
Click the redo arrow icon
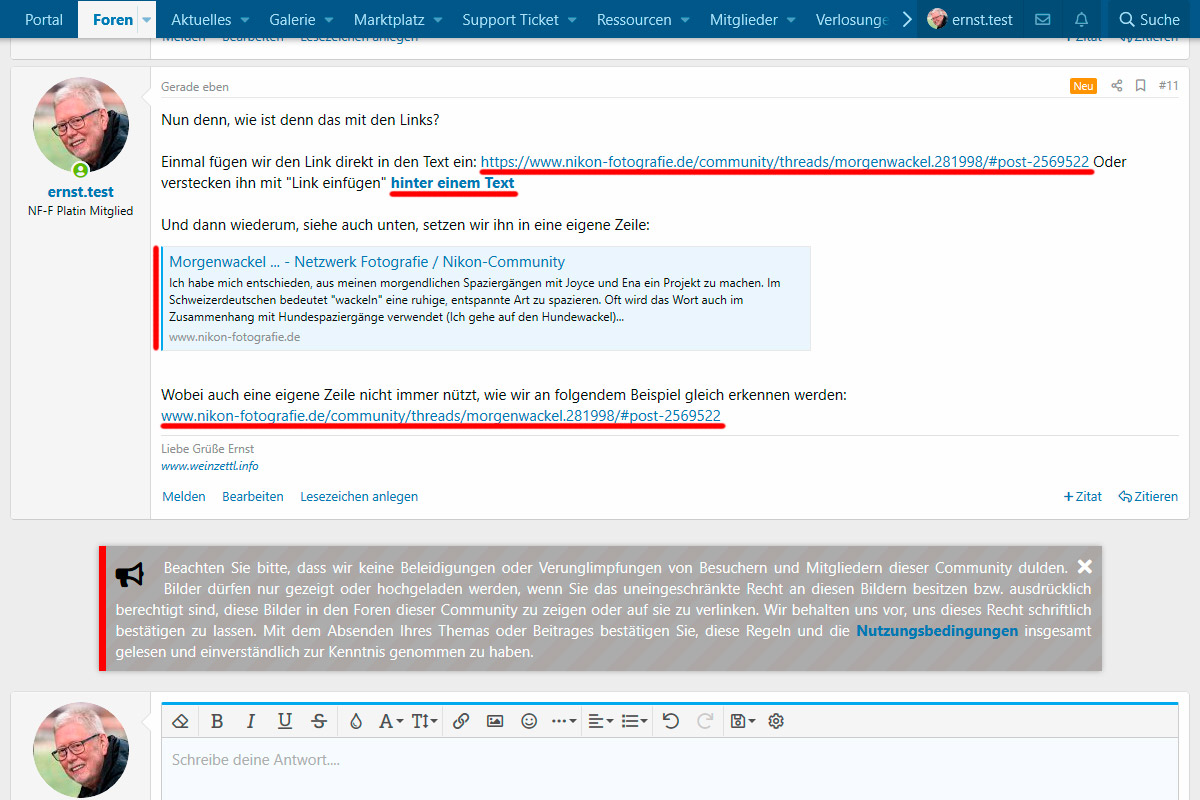[x=705, y=721]
